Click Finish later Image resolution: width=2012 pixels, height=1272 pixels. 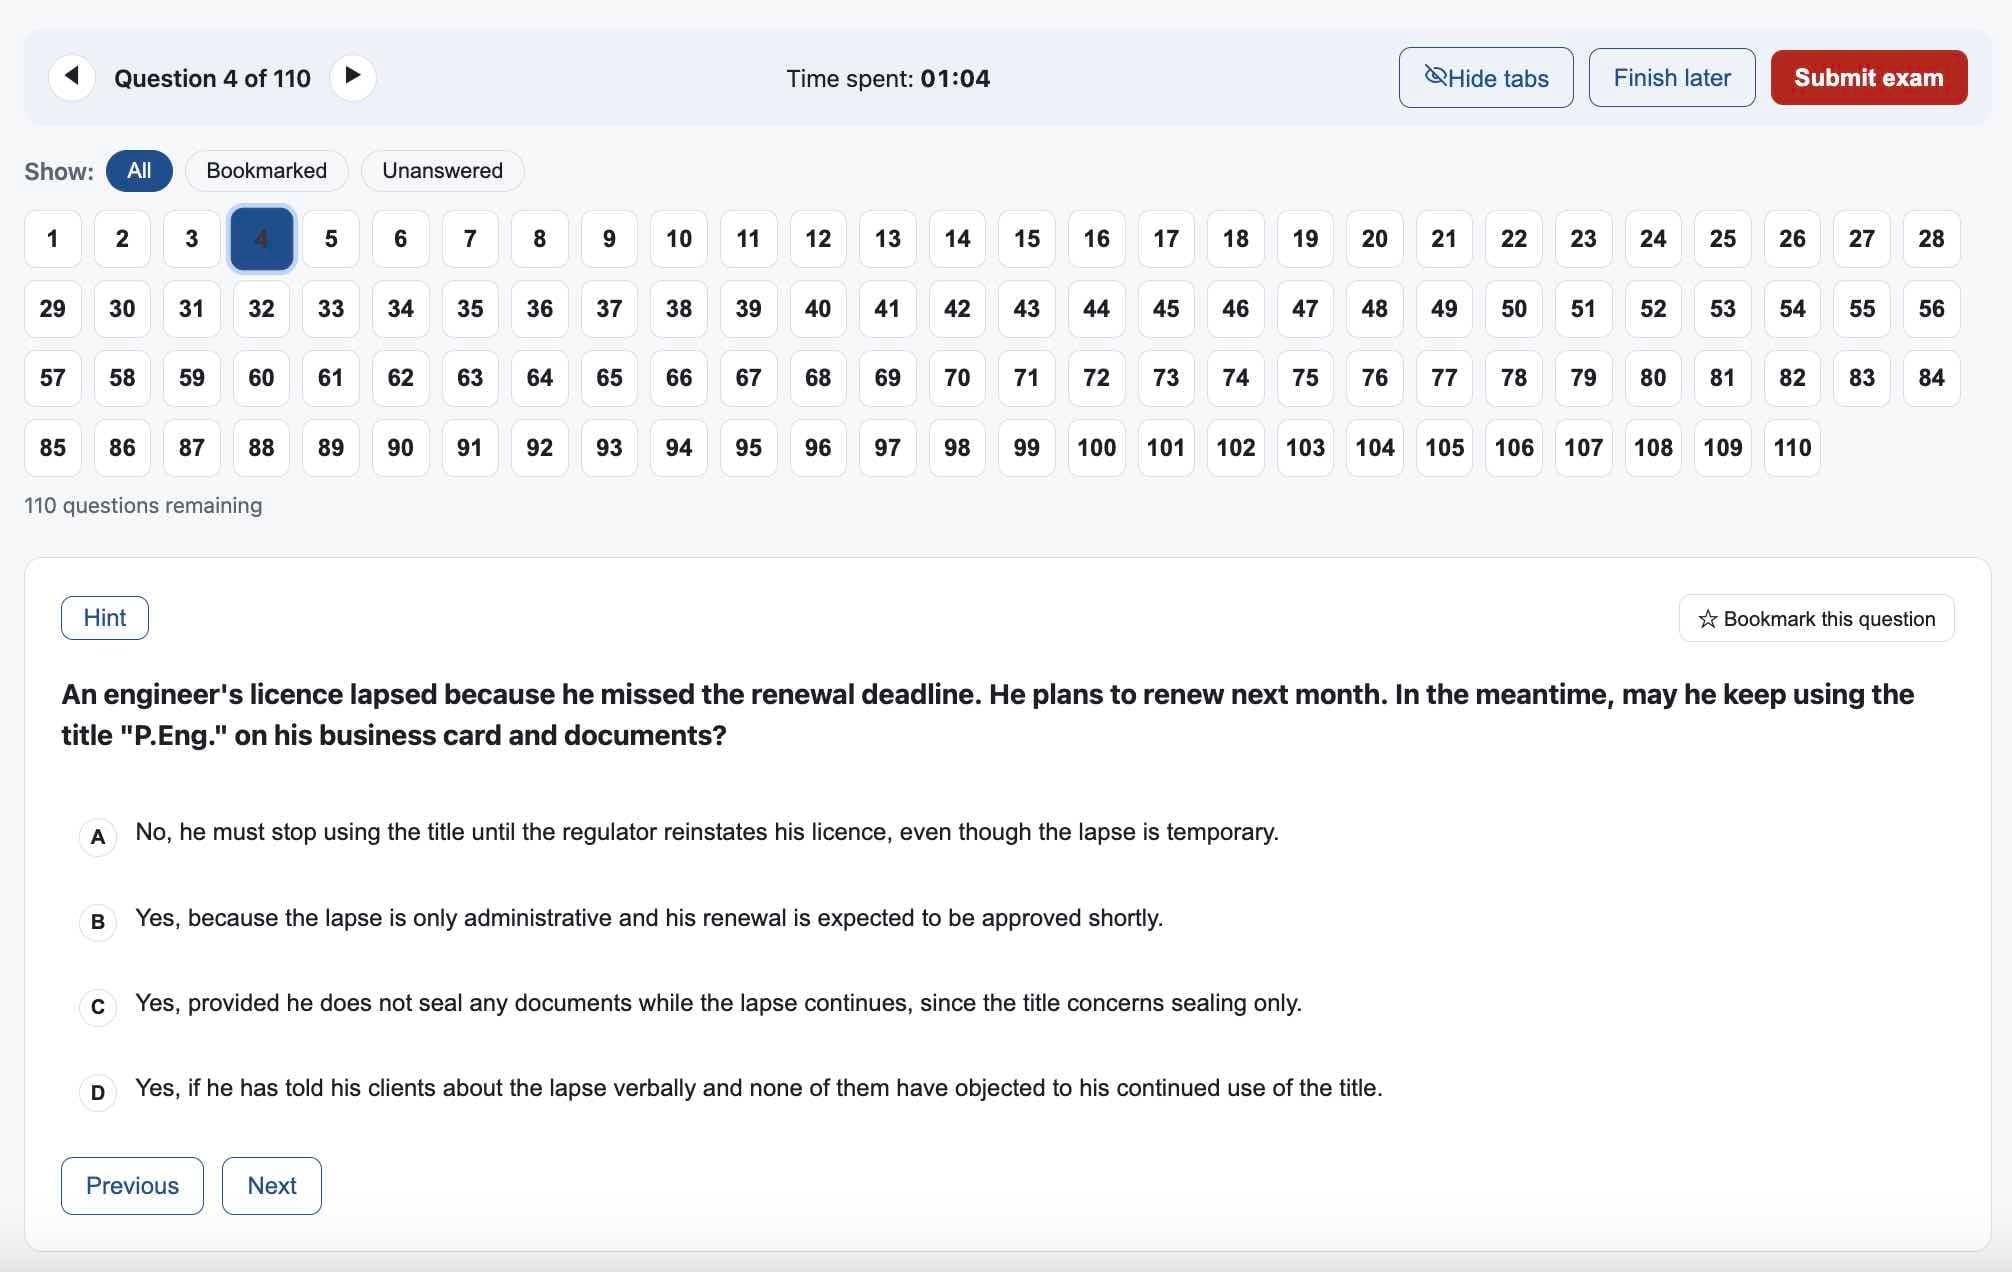pos(1671,78)
